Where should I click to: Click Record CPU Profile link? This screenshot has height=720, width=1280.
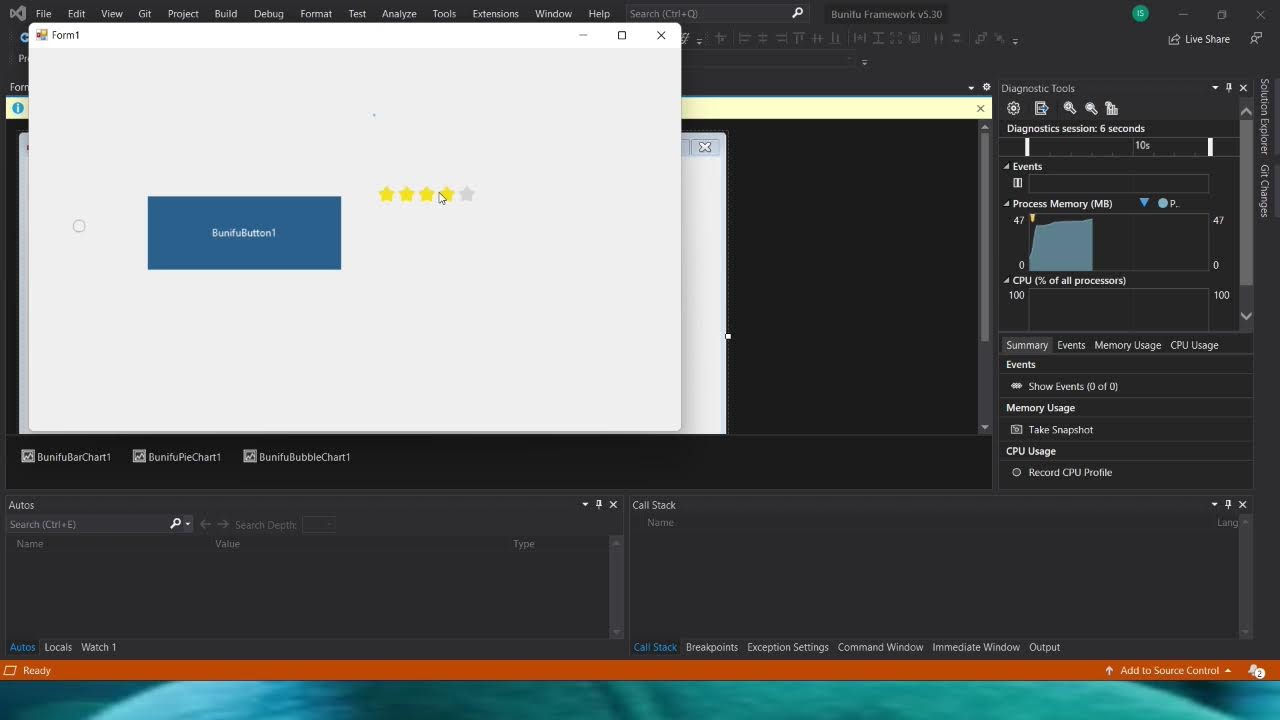click(x=1070, y=472)
